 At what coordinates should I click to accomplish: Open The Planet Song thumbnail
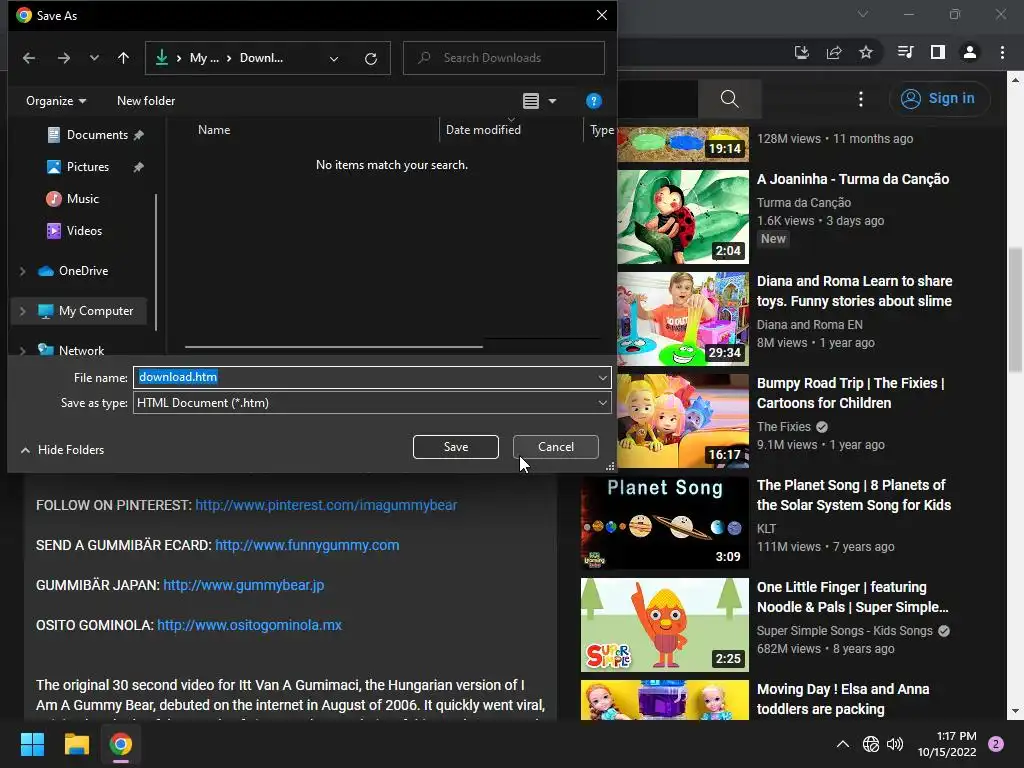(665, 523)
